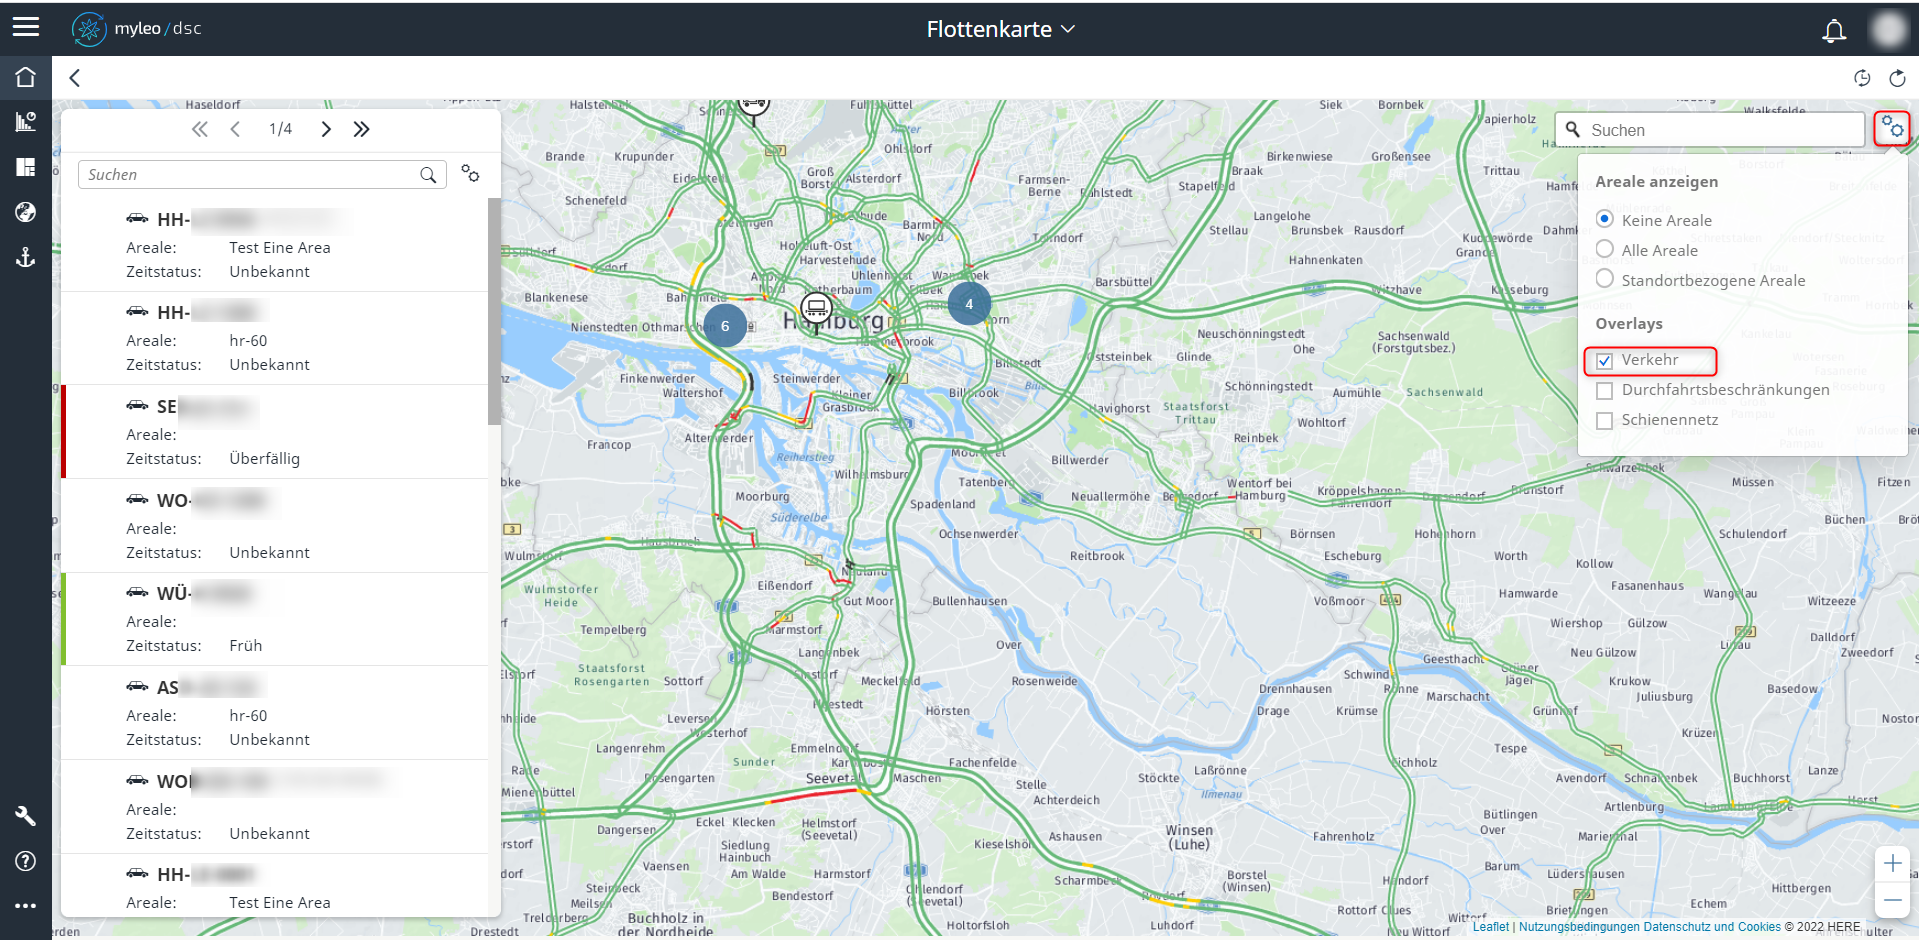1919x940 pixels.
Task: Select the Alle Areale radio button
Action: 1604,249
